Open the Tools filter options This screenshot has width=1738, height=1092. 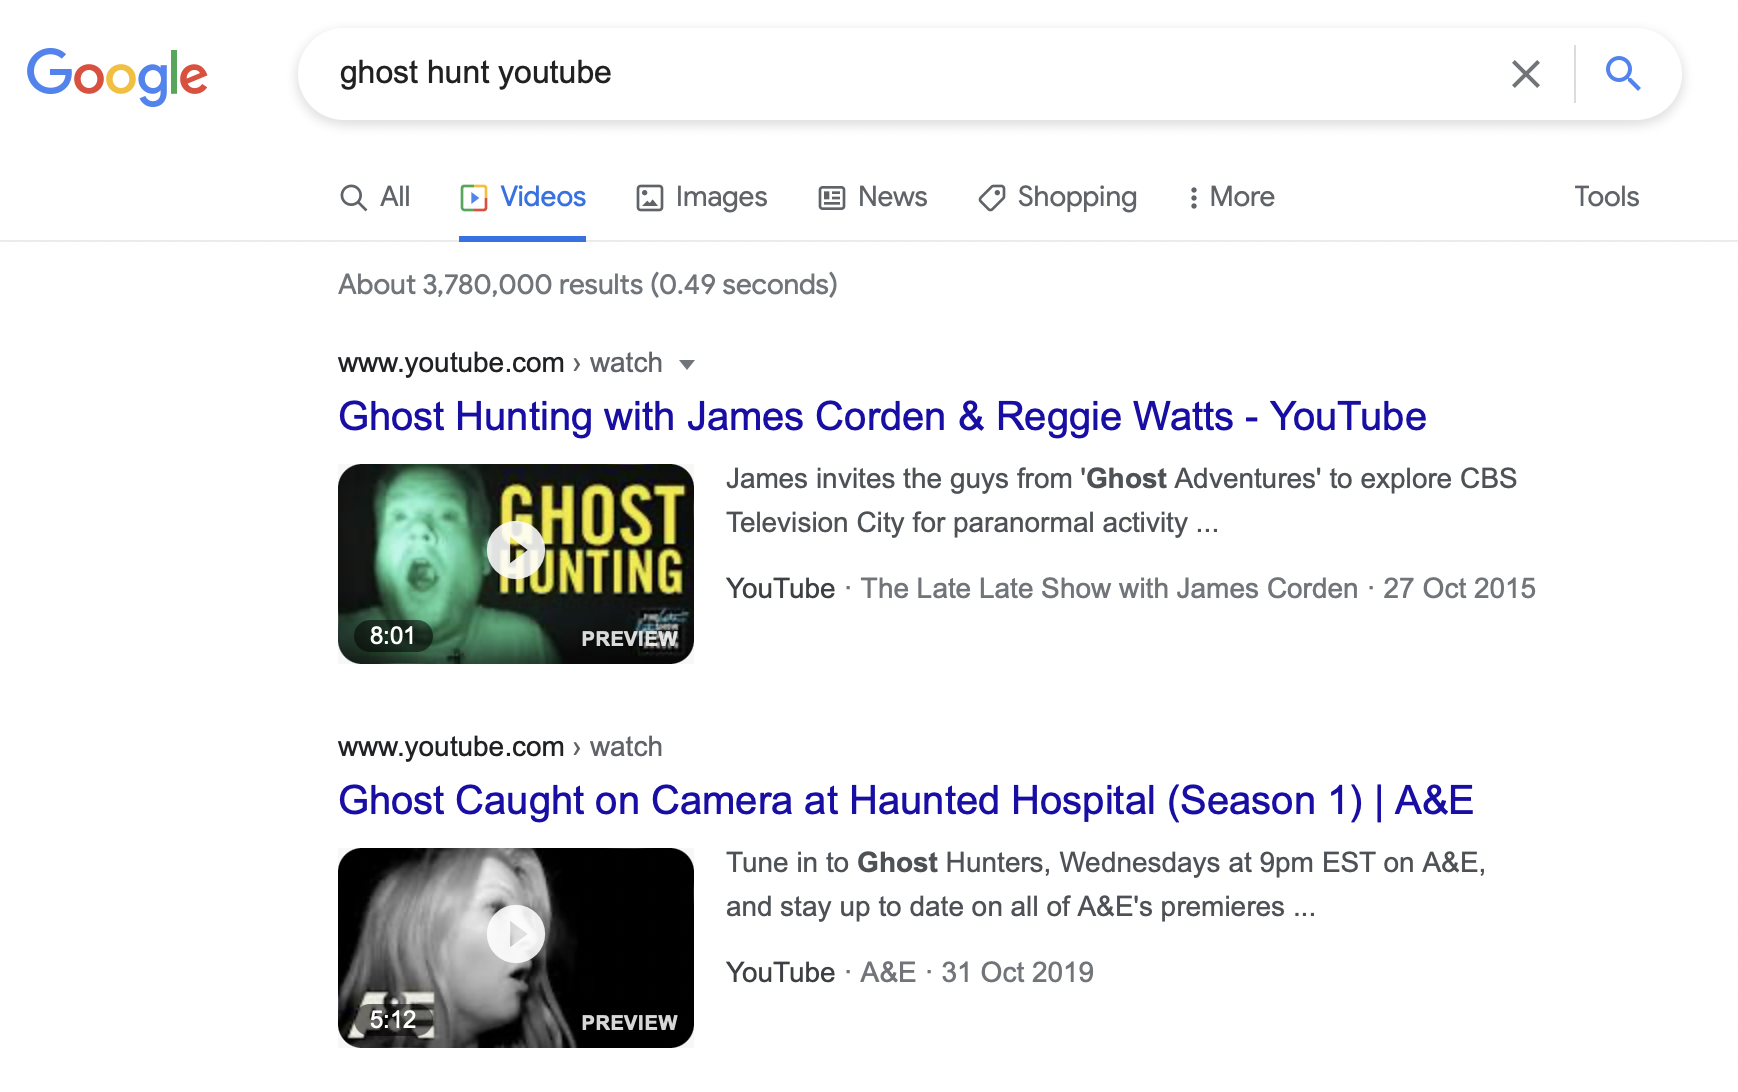tap(1606, 197)
